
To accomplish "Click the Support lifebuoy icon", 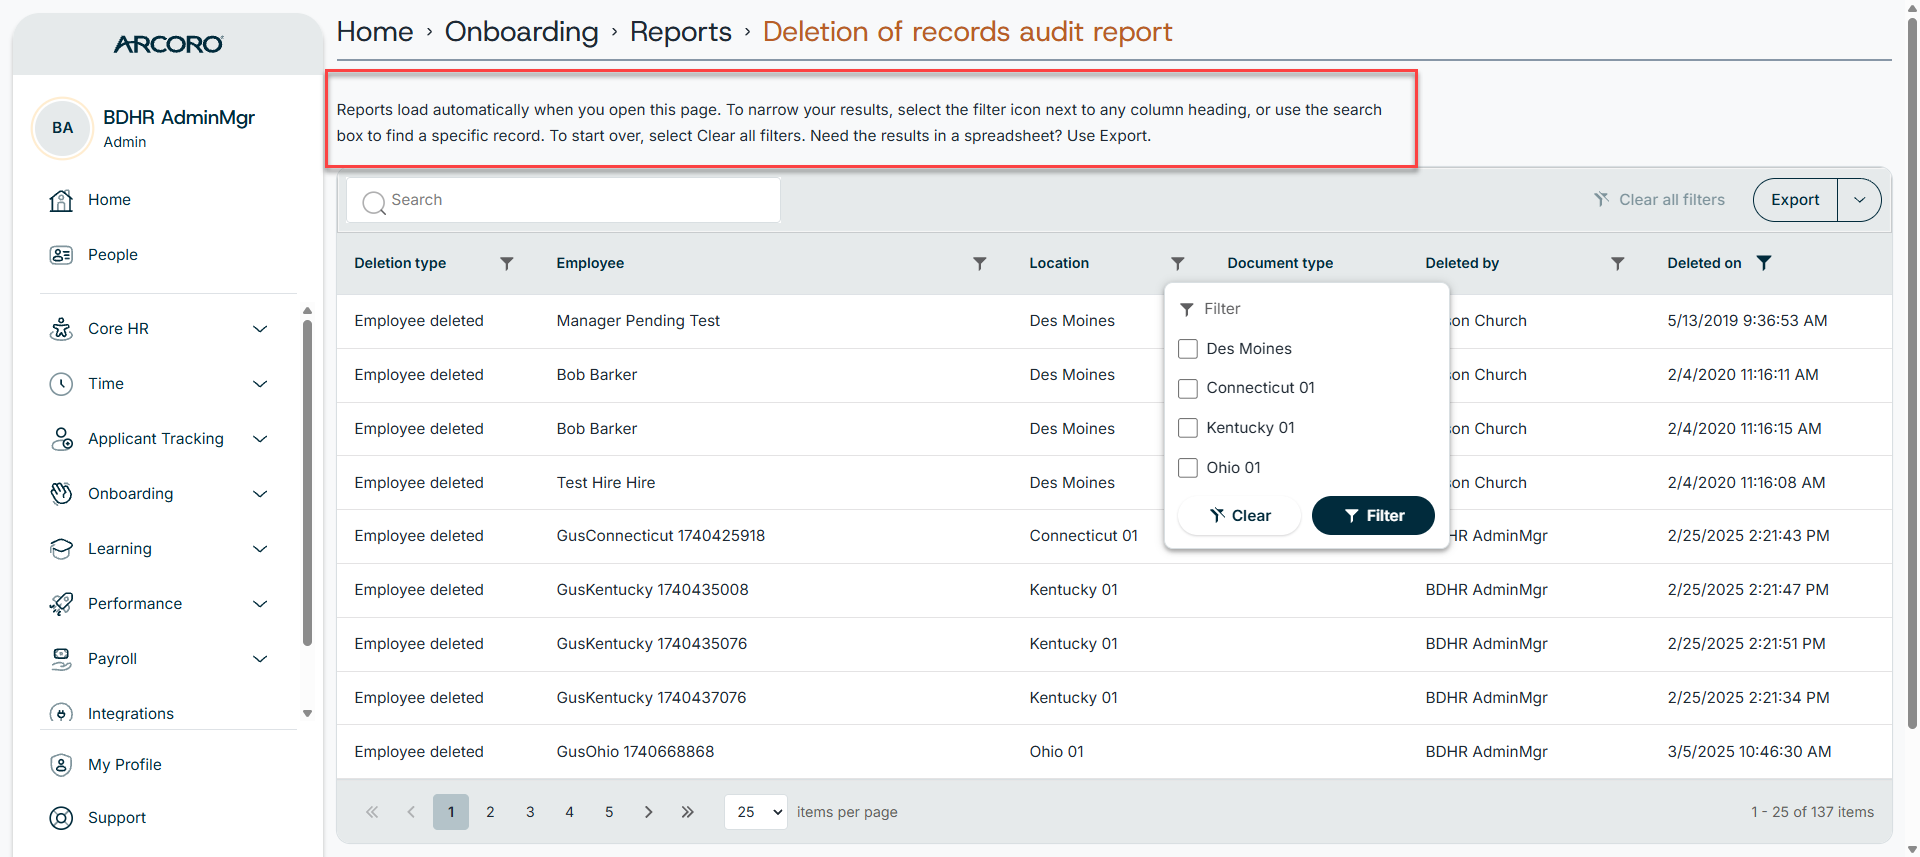I will coord(61,818).
